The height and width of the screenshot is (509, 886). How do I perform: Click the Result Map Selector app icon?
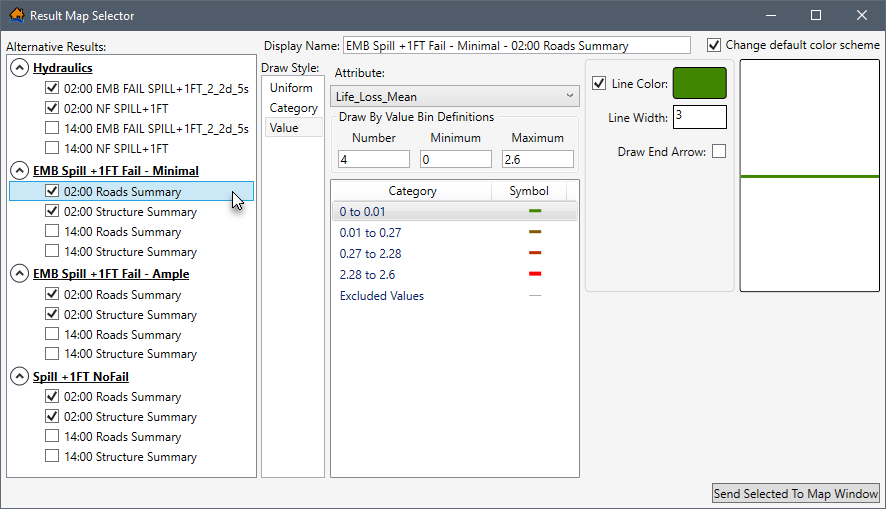(17, 15)
